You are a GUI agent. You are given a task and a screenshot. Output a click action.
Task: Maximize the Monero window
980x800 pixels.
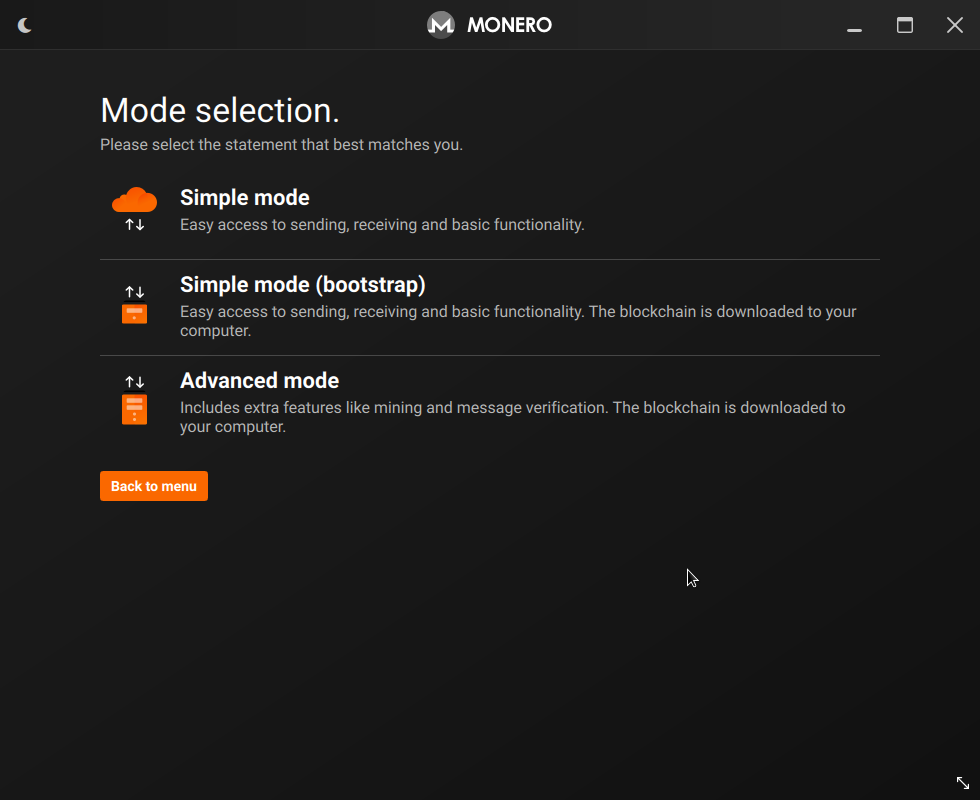click(905, 25)
